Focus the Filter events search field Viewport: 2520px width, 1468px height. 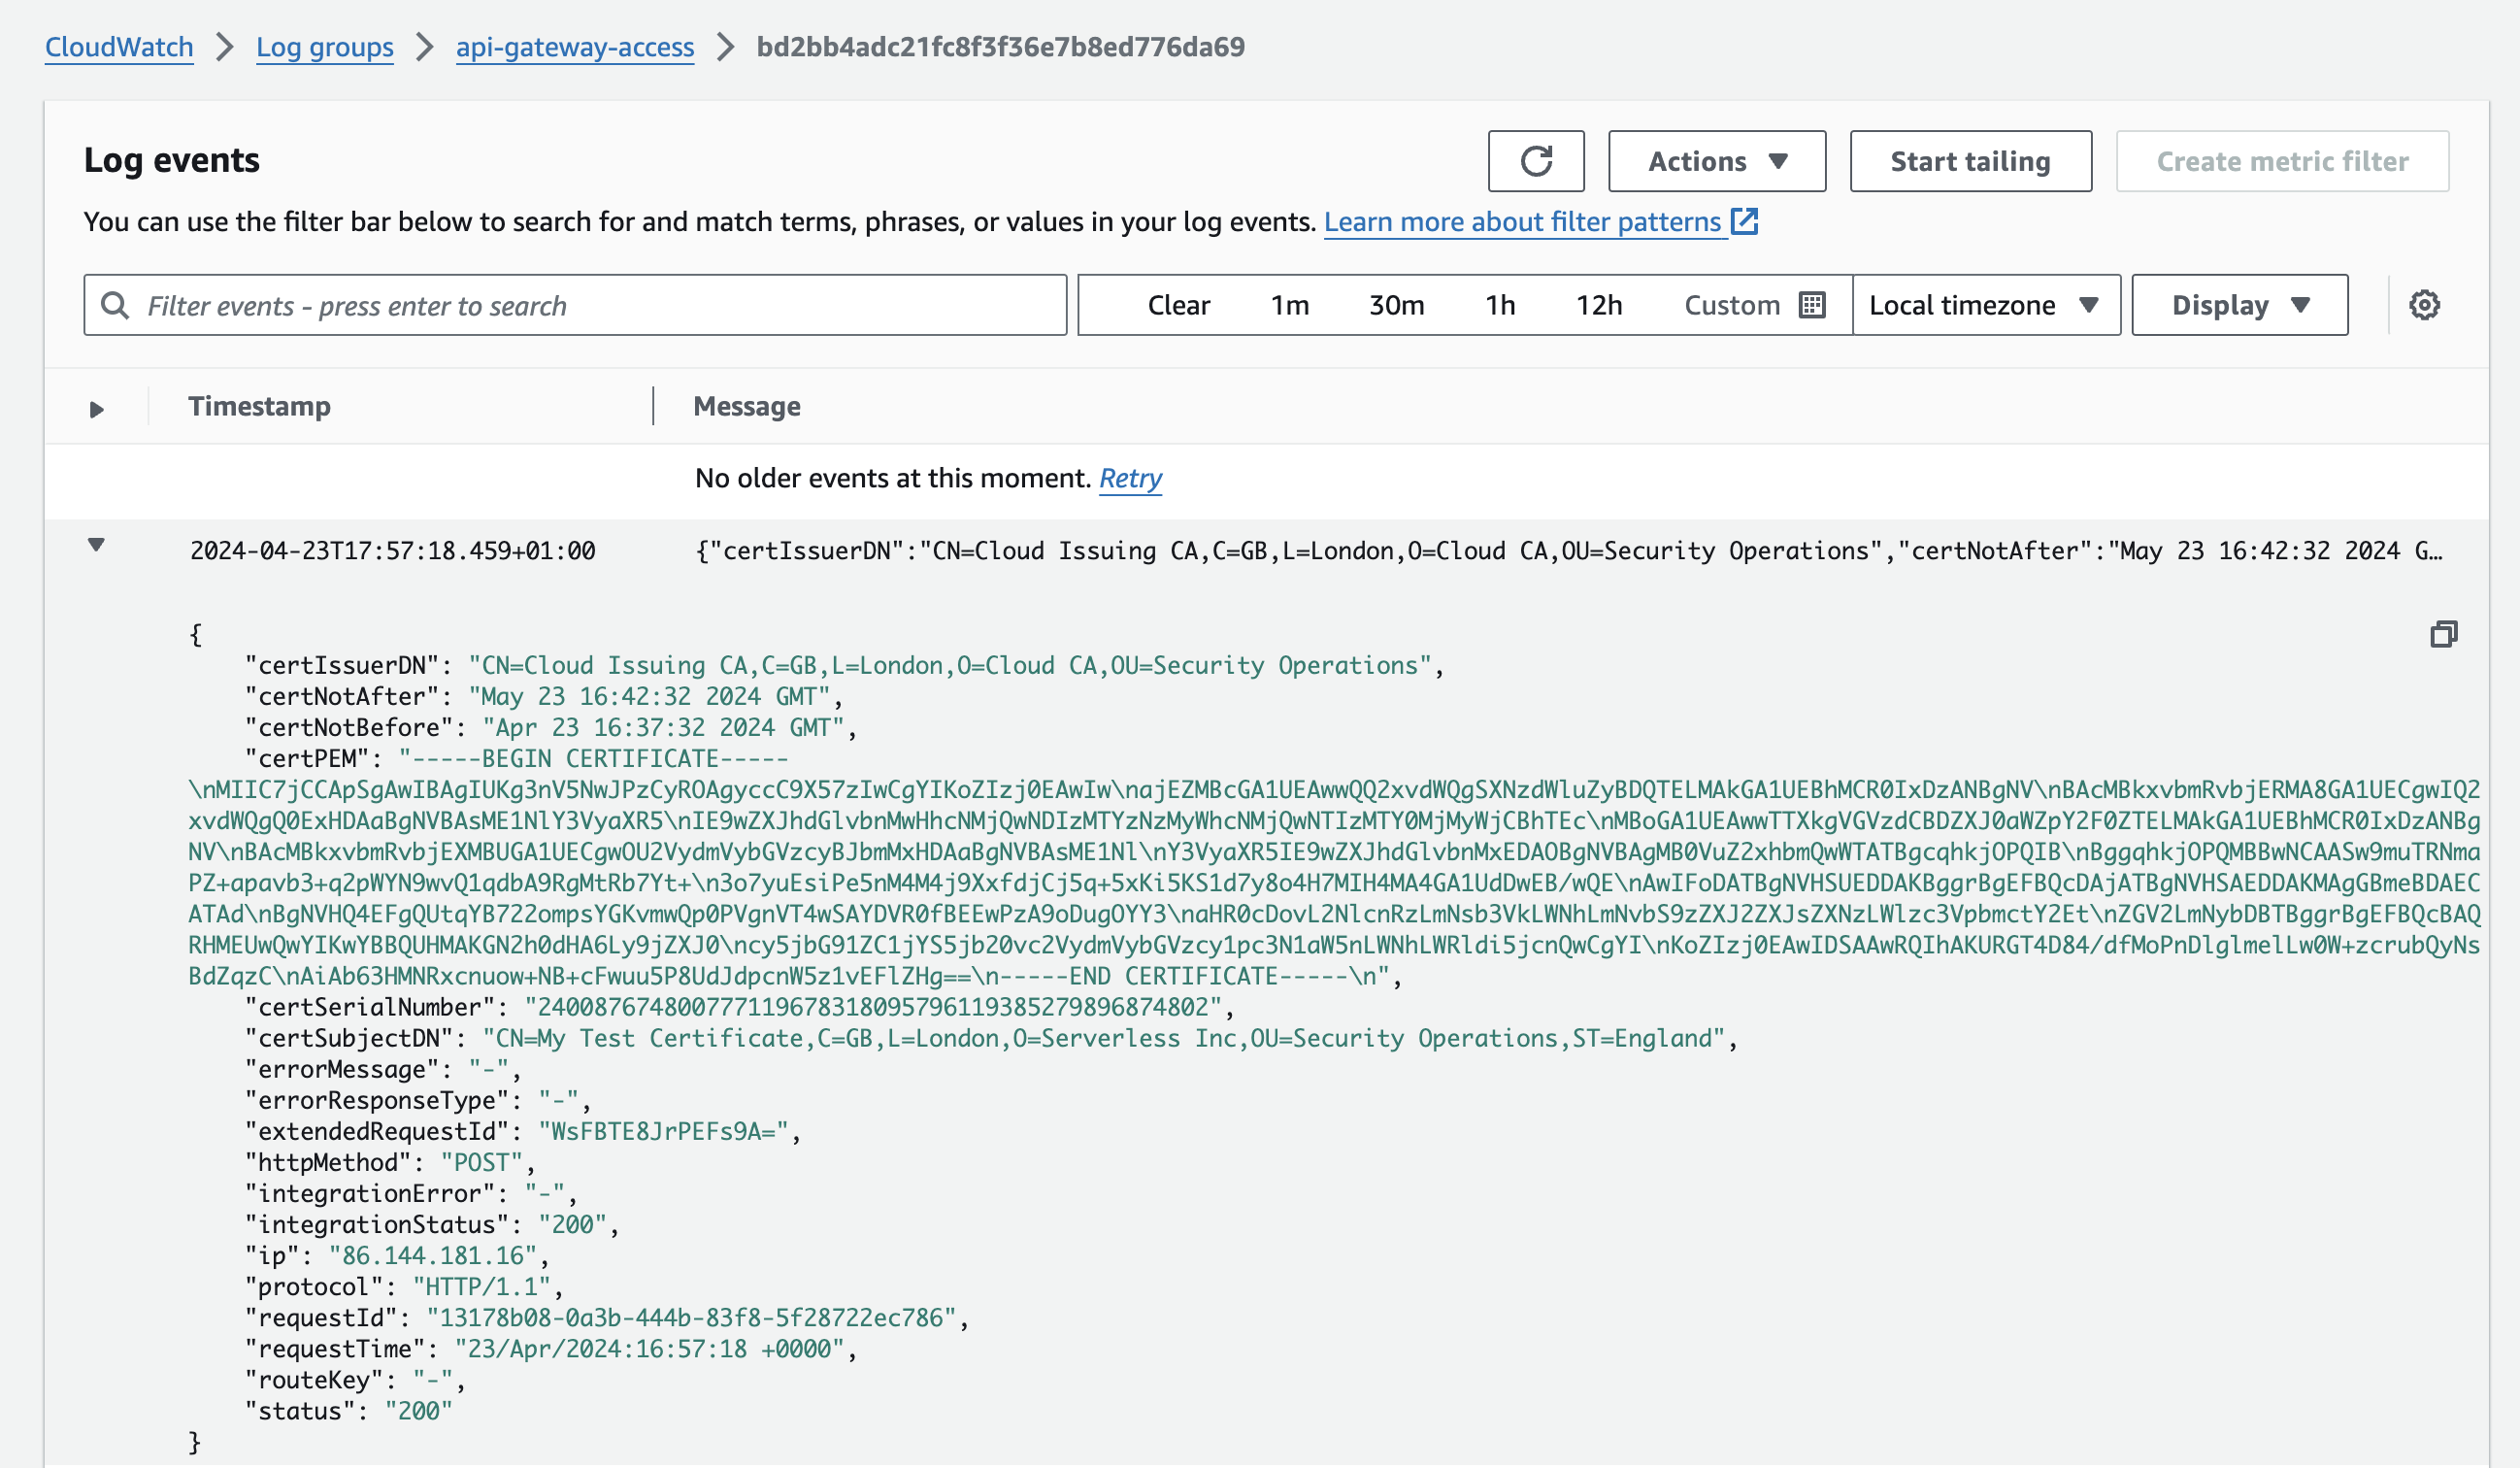575,305
